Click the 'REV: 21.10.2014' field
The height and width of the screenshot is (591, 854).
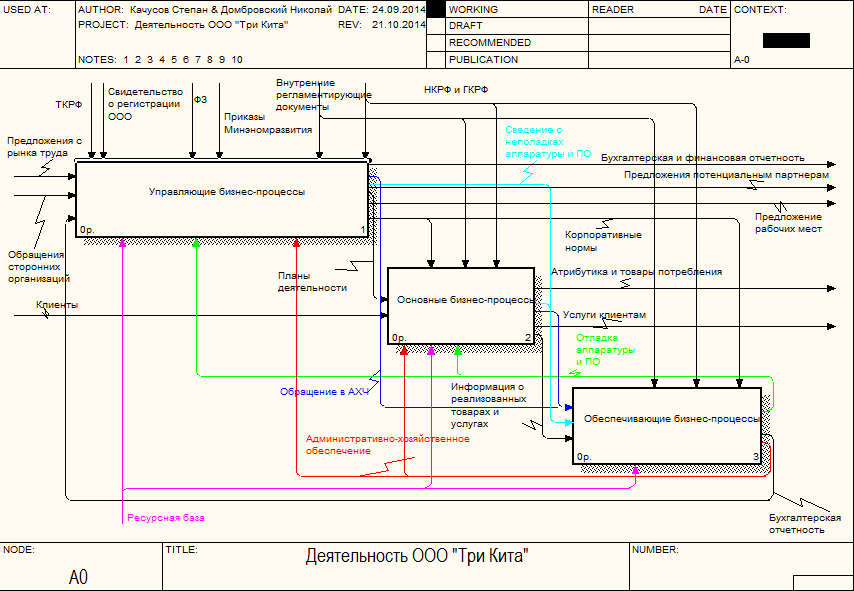pyautogui.click(x=382, y=25)
